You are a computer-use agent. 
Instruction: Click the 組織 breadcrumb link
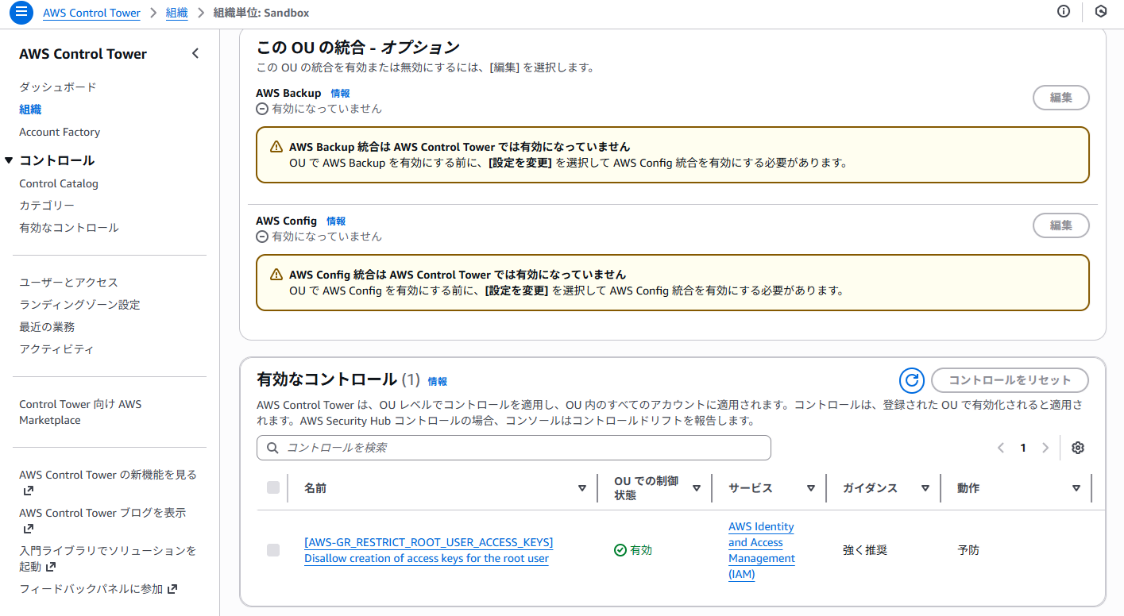tap(176, 13)
